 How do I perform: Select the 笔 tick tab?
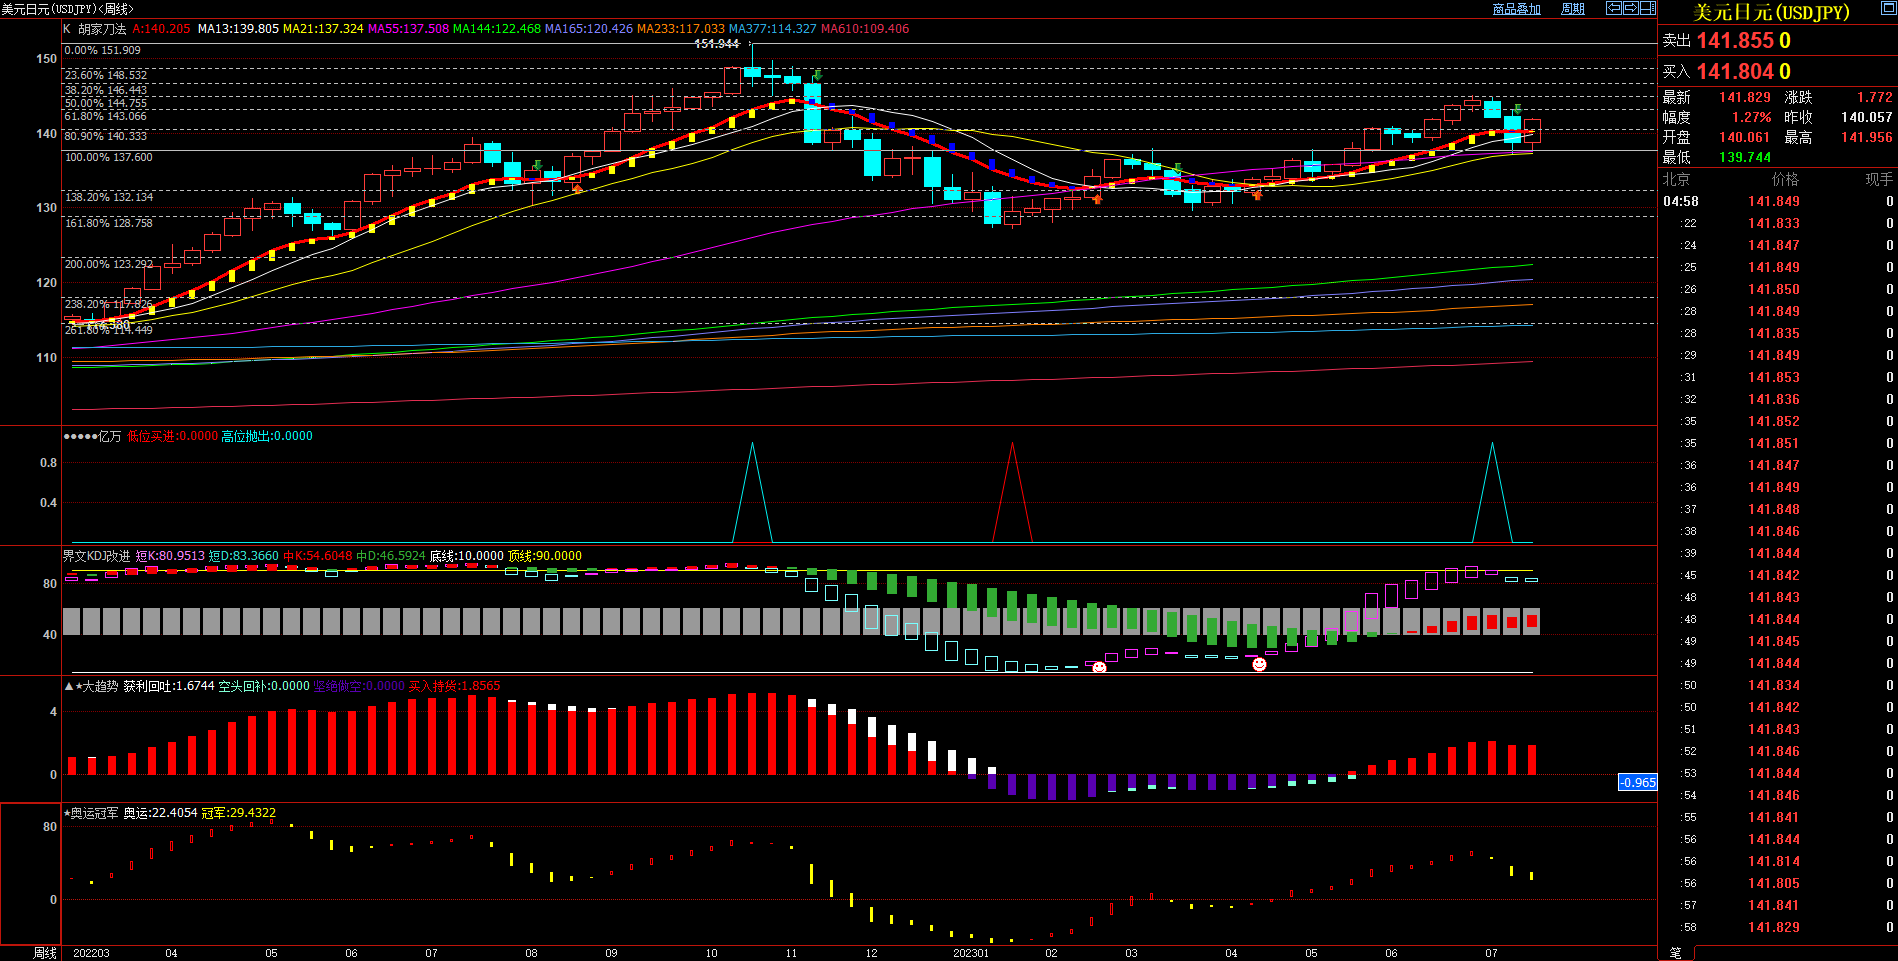tap(1675, 953)
